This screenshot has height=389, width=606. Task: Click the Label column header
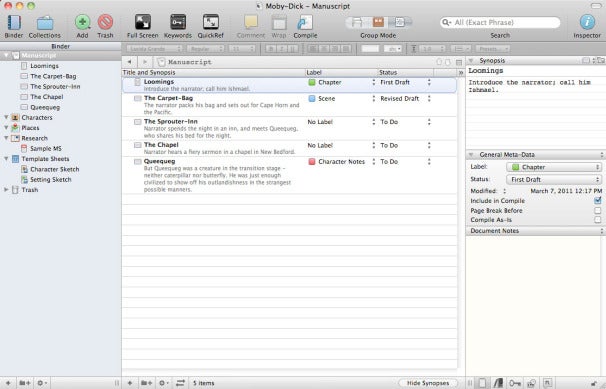click(x=341, y=73)
